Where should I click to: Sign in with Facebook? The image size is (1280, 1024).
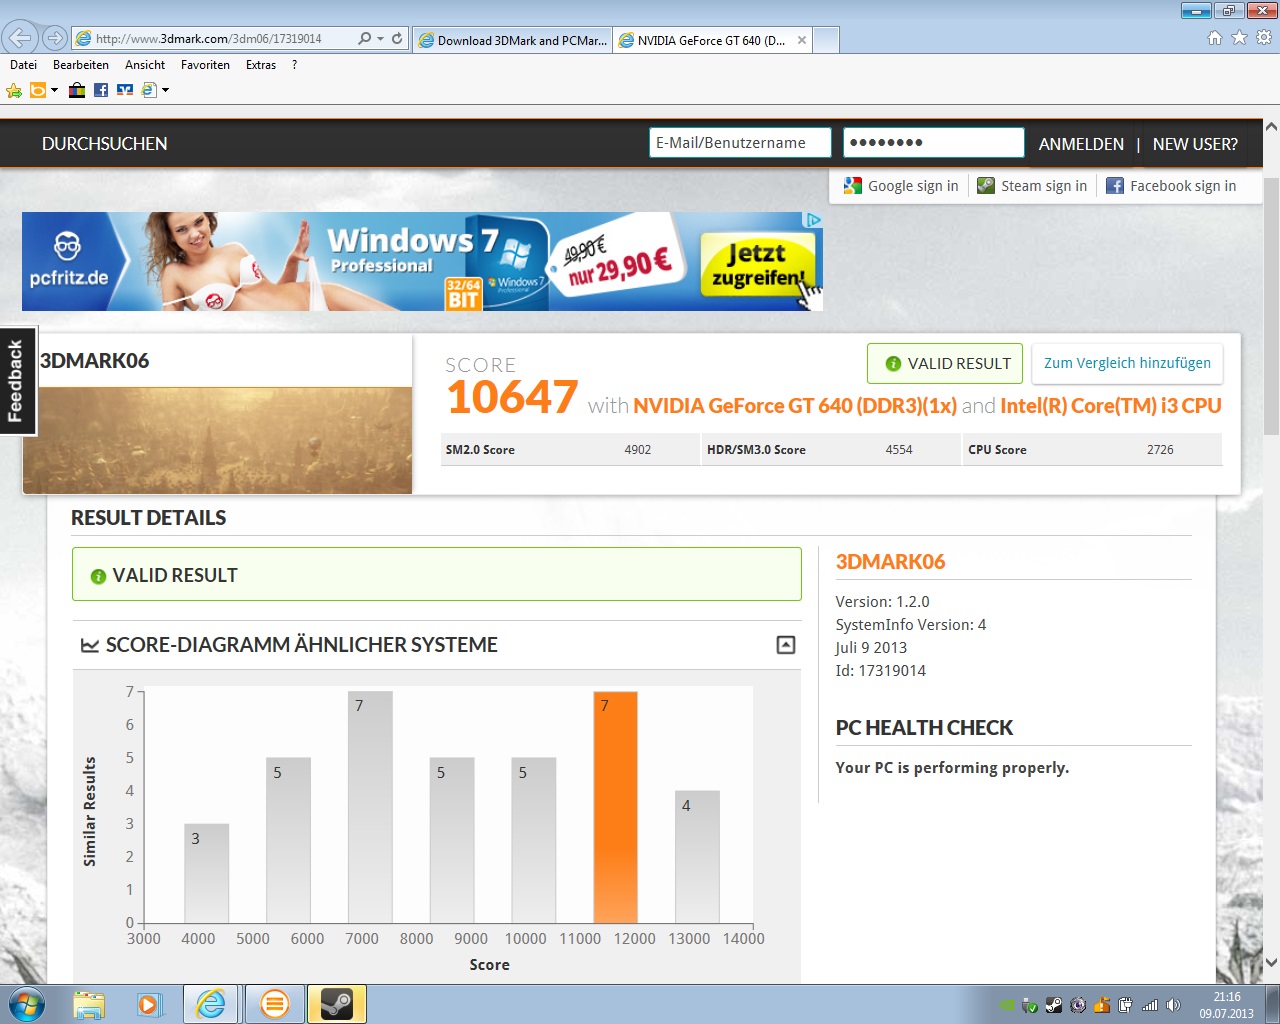[x=1171, y=186]
